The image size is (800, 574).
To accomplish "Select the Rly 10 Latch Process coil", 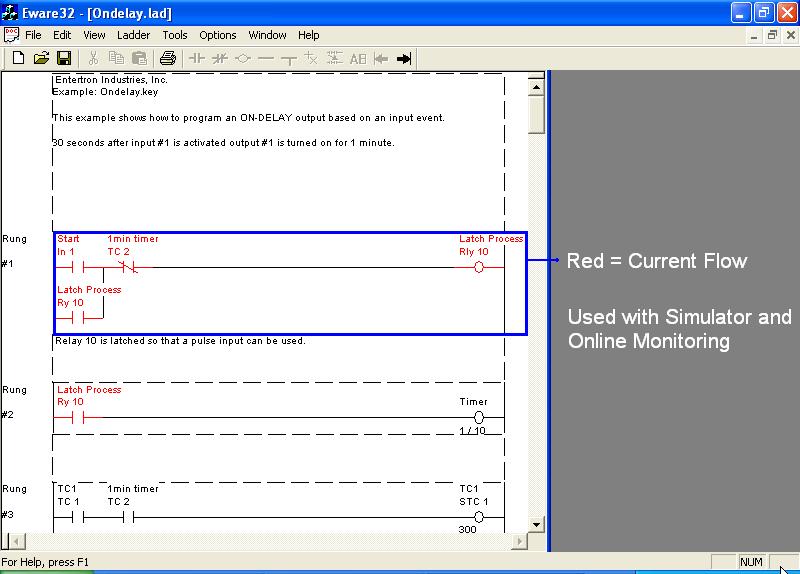I will pyautogui.click(x=479, y=267).
